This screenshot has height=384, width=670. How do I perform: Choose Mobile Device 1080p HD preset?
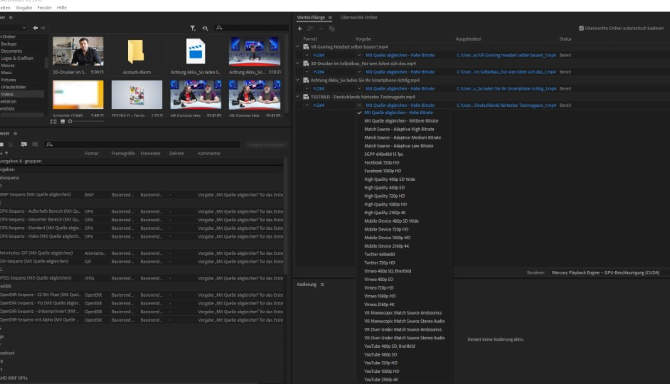tap(387, 238)
